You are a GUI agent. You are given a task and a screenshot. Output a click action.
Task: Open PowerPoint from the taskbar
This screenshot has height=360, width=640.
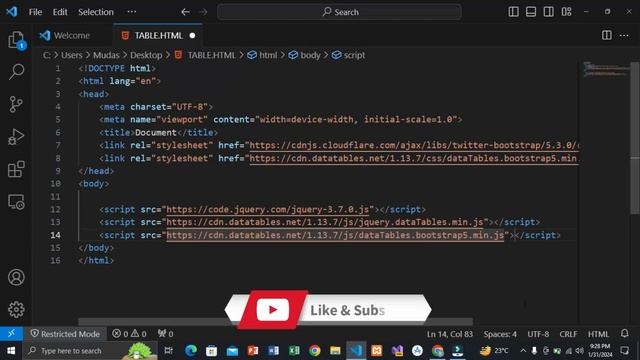253,350
